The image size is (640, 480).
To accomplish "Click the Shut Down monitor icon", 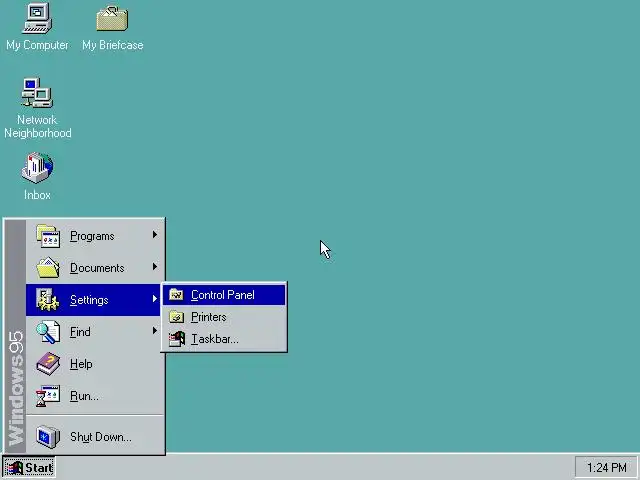I will point(48,436).
